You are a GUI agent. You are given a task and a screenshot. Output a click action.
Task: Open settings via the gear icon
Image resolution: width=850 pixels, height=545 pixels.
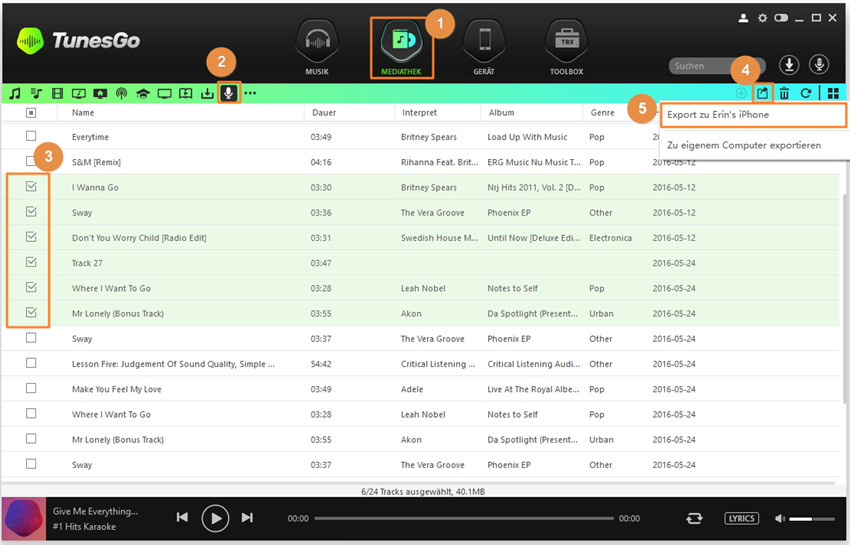coord(762,18)
